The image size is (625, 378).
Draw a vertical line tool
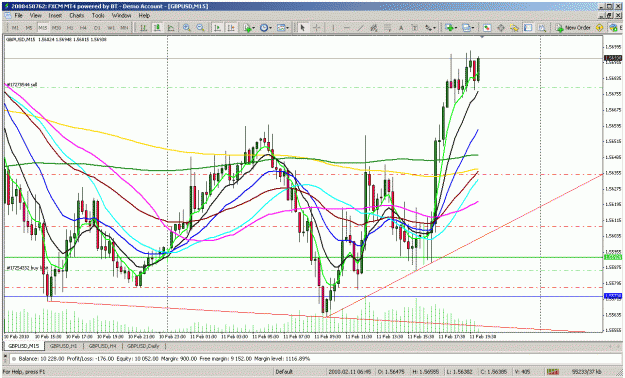[333, 28]
